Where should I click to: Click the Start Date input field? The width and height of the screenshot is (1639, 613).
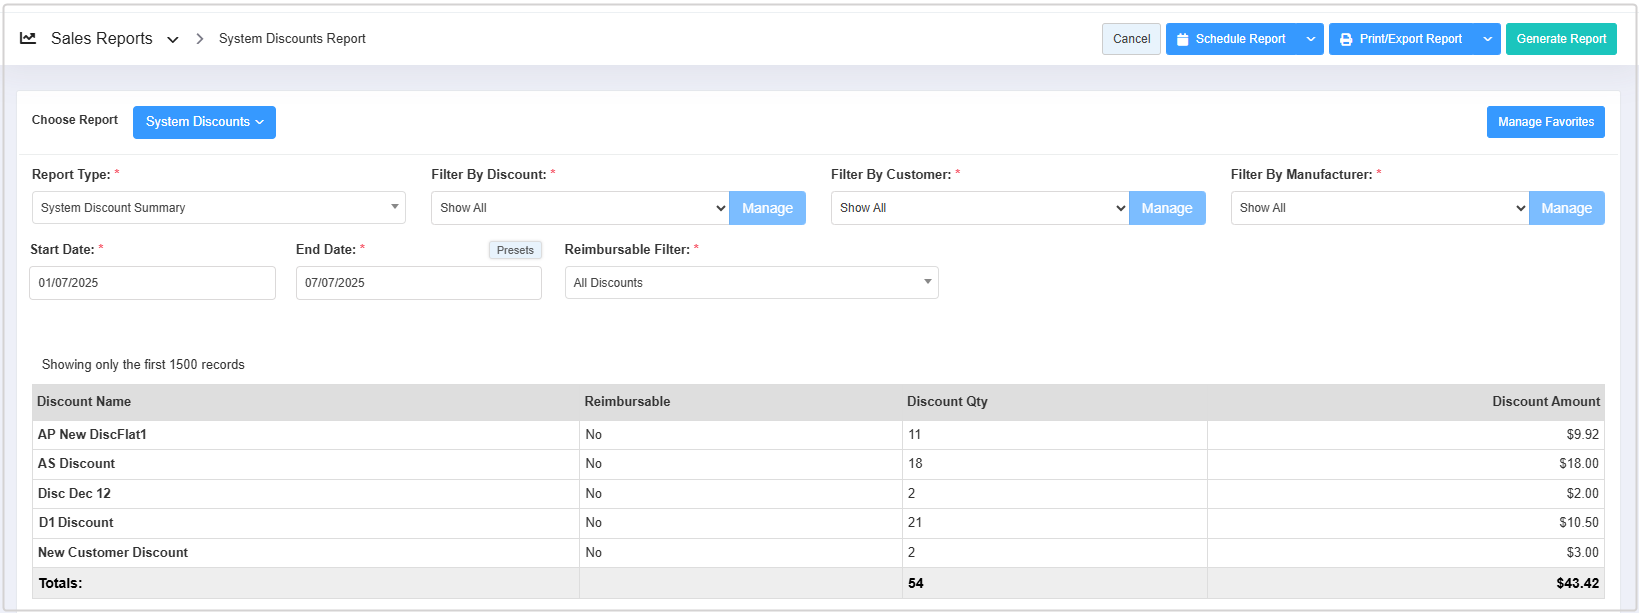152,283
